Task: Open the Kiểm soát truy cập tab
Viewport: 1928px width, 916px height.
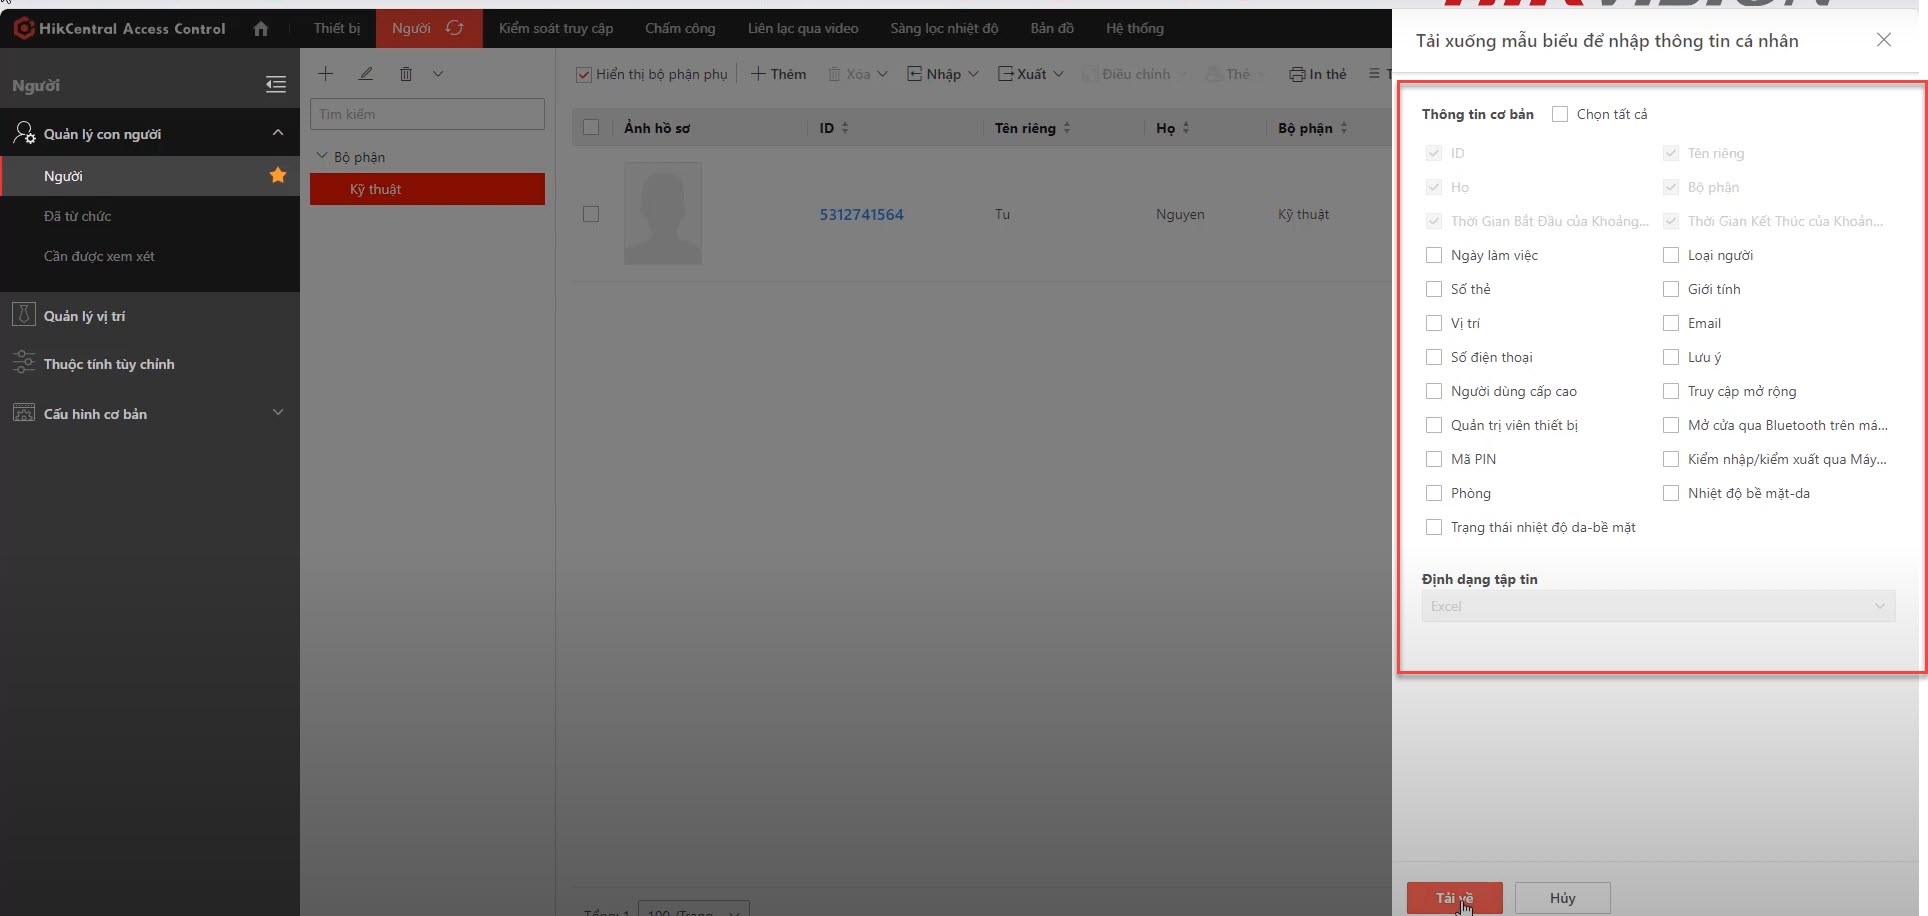Action: [x=556, y=28]
